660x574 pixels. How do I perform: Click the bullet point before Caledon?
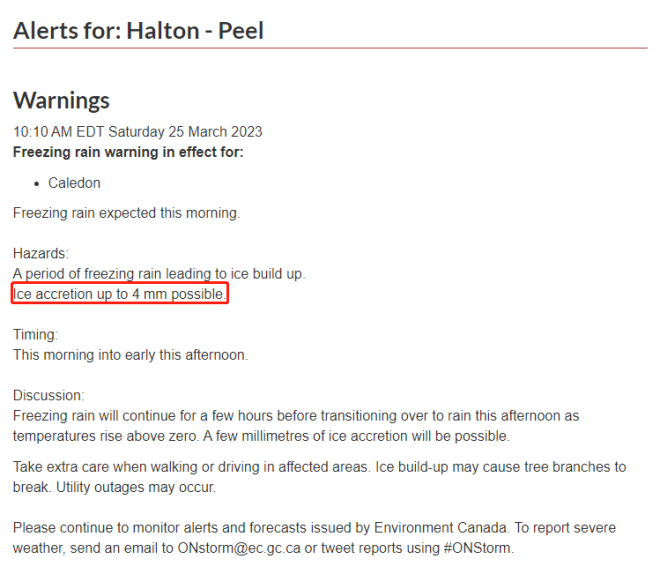pyautogui.click(x=37, y=184)
